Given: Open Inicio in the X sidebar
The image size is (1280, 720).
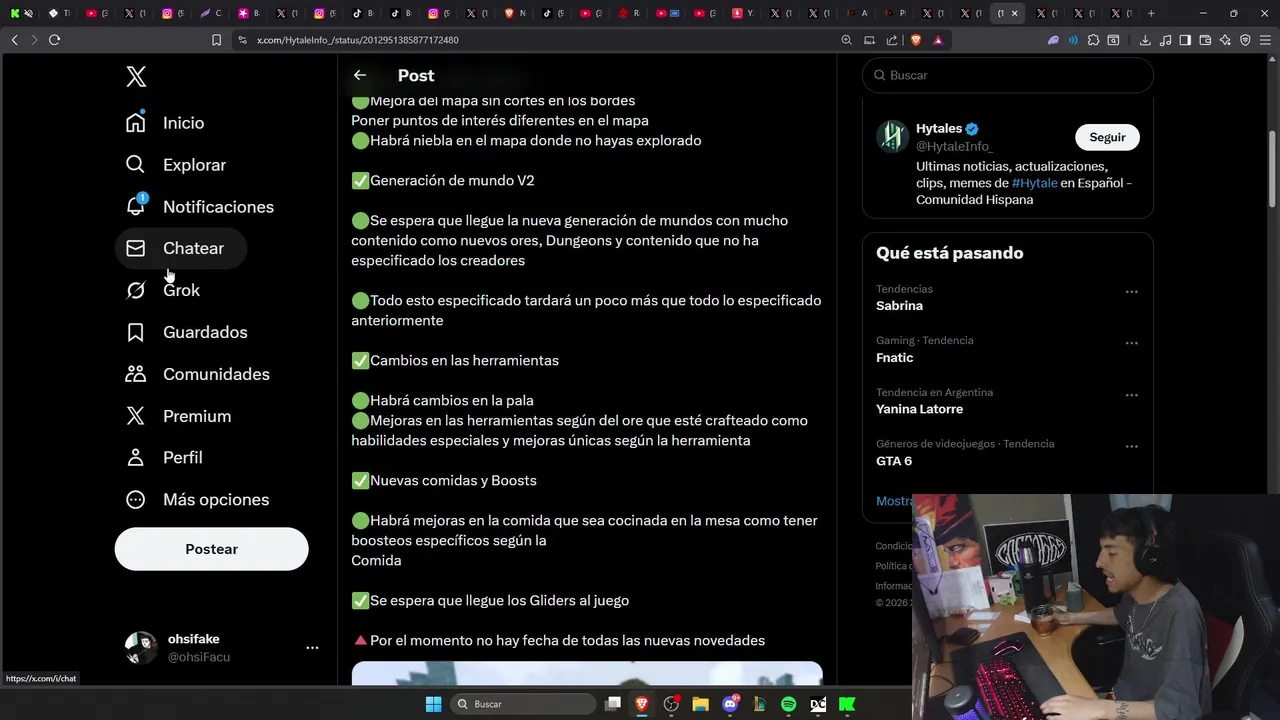Looking at the screenshot, I should tap(165, 123).
